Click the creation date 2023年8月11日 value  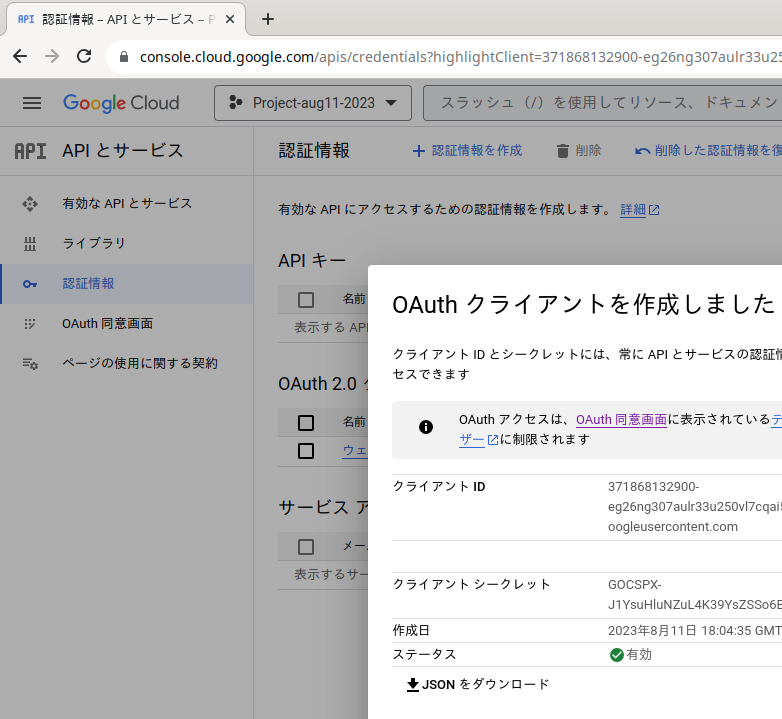pos(695,631)
